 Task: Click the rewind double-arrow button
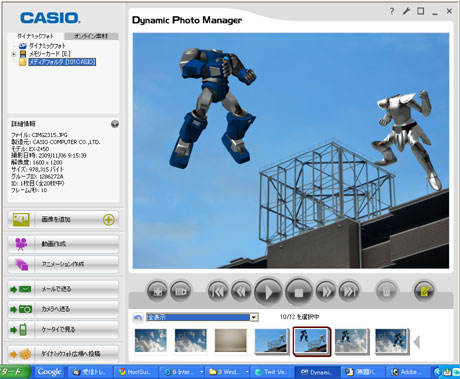click(242, 291)
